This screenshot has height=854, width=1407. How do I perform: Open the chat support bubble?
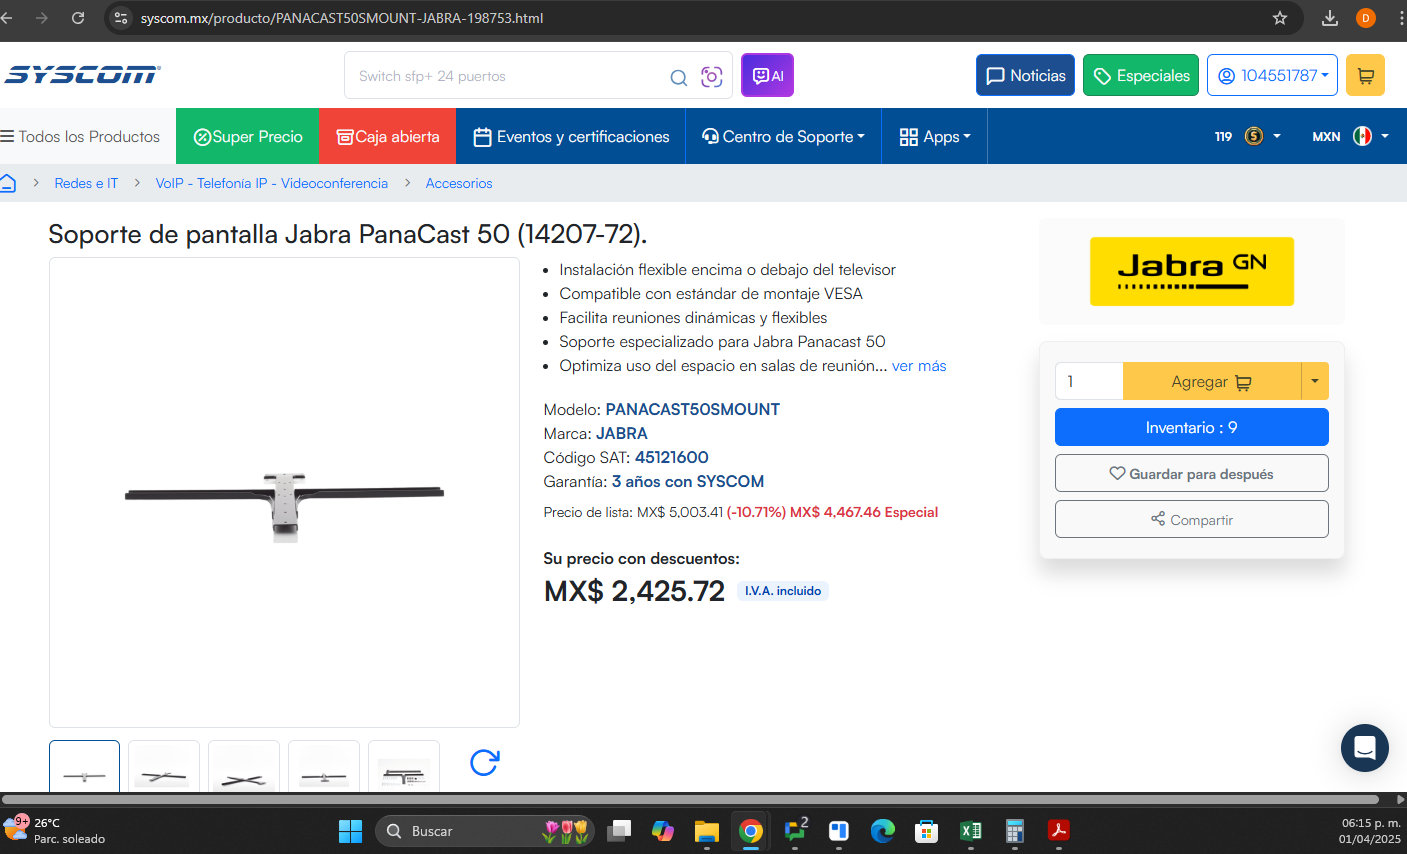pyautogui.click(x=1365, y=748)
